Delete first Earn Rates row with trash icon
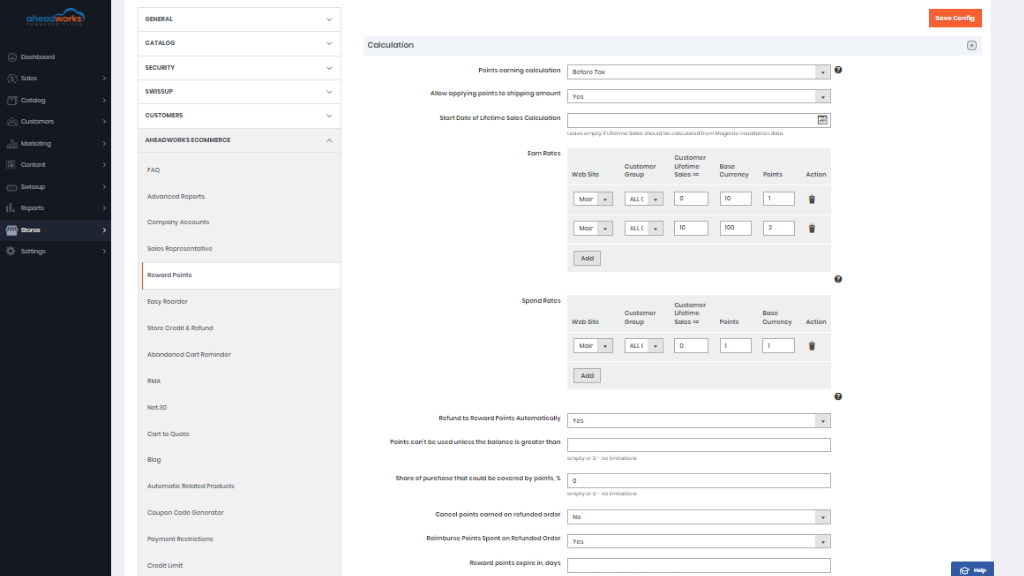This screenshot has height=576, width=1024. (812, 199)
